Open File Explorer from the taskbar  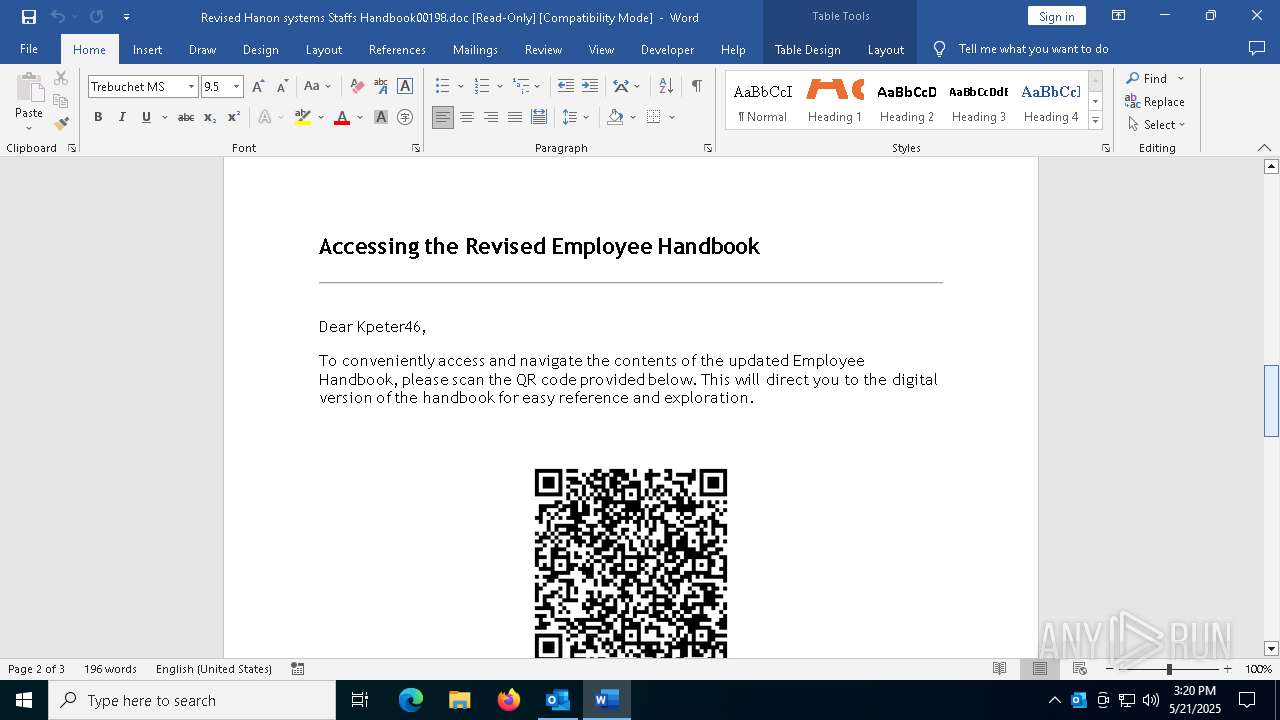(460, 700)
